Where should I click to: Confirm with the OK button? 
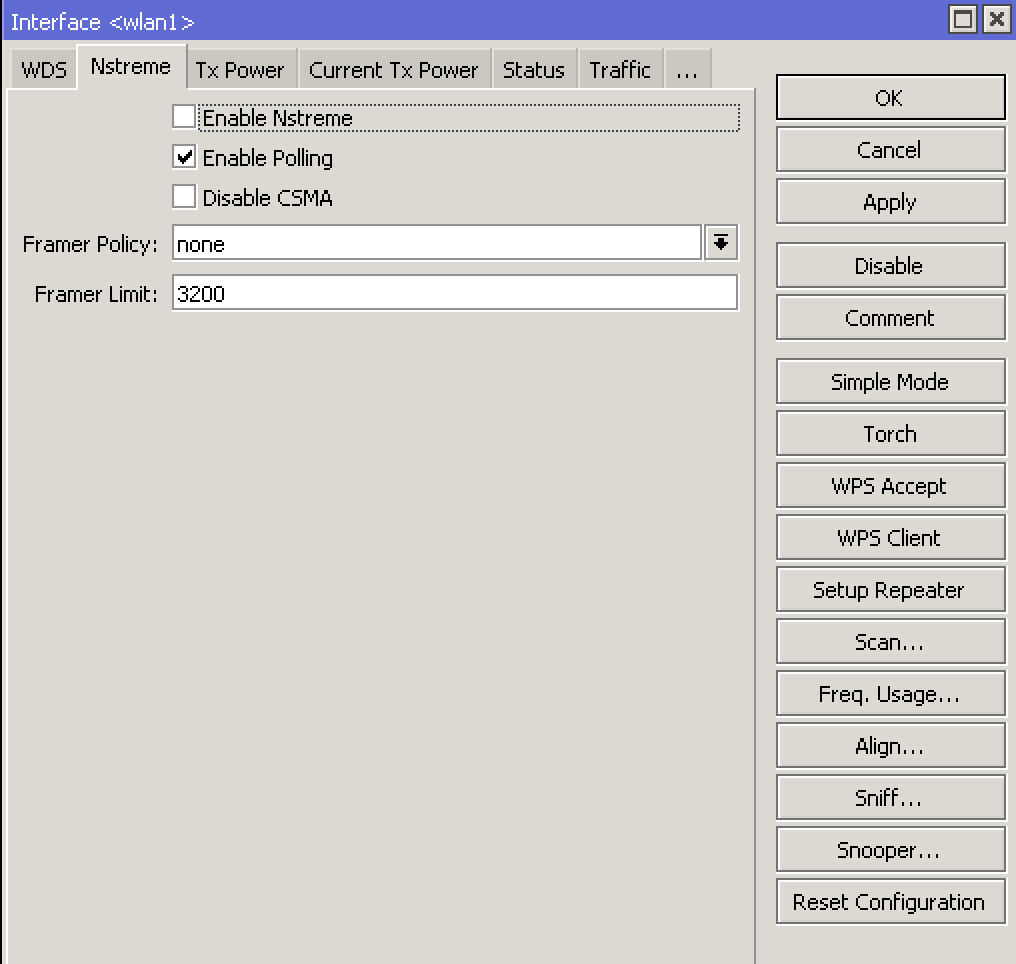tap(891, 97)
